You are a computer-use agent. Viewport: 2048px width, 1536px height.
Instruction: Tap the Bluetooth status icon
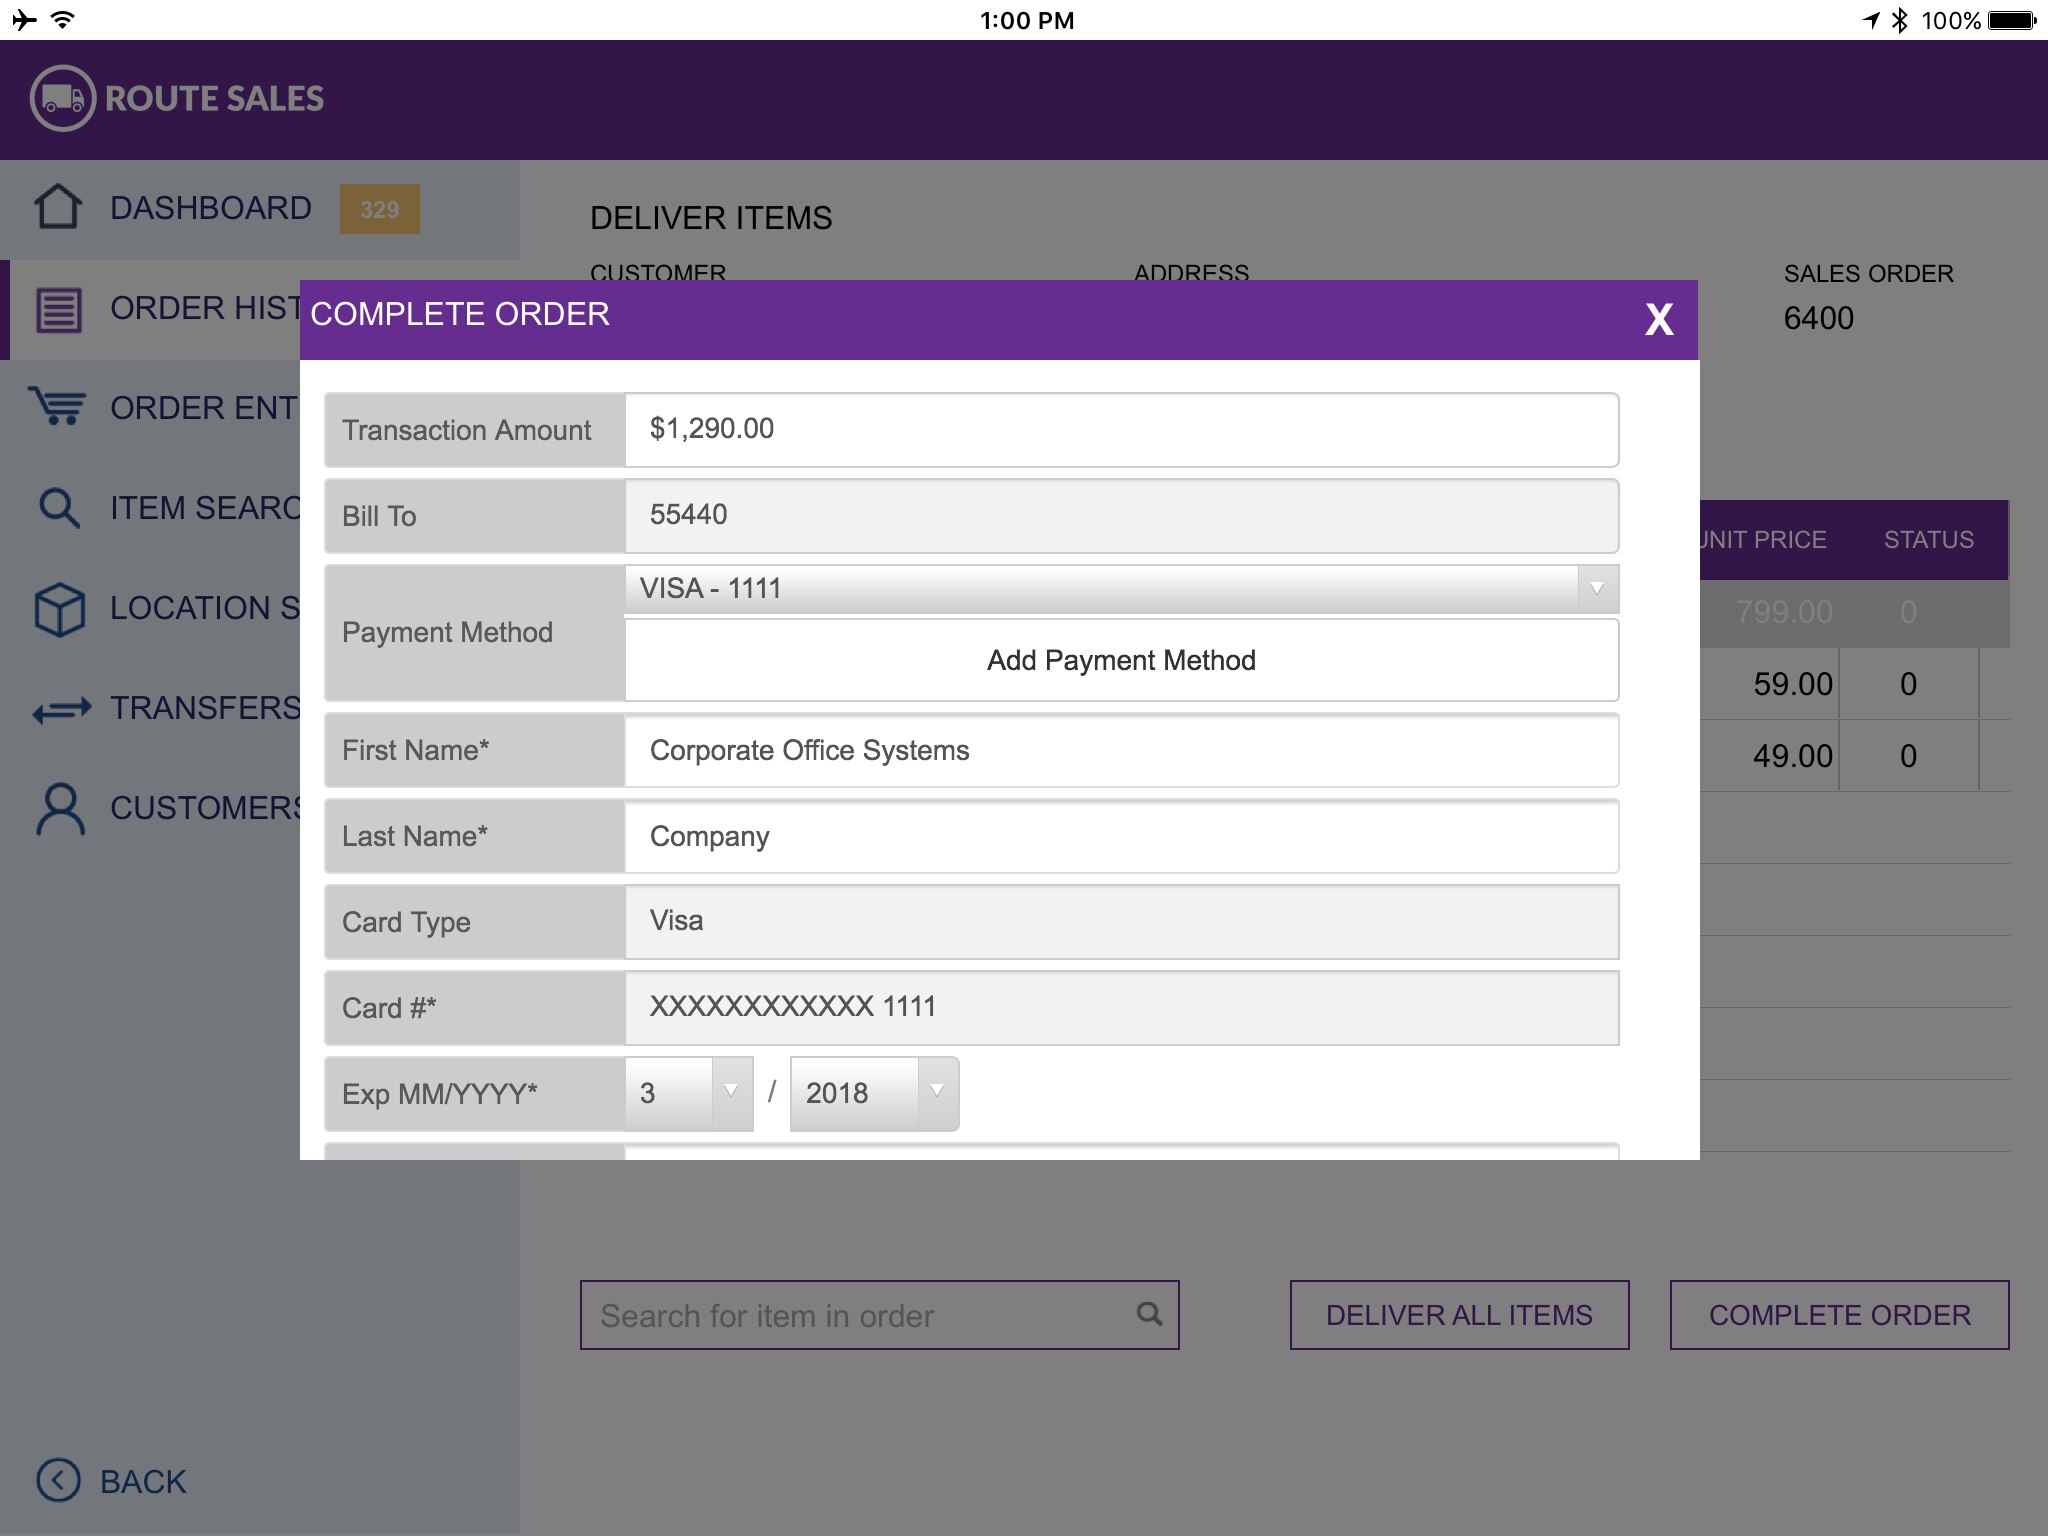pos(1900,20)
